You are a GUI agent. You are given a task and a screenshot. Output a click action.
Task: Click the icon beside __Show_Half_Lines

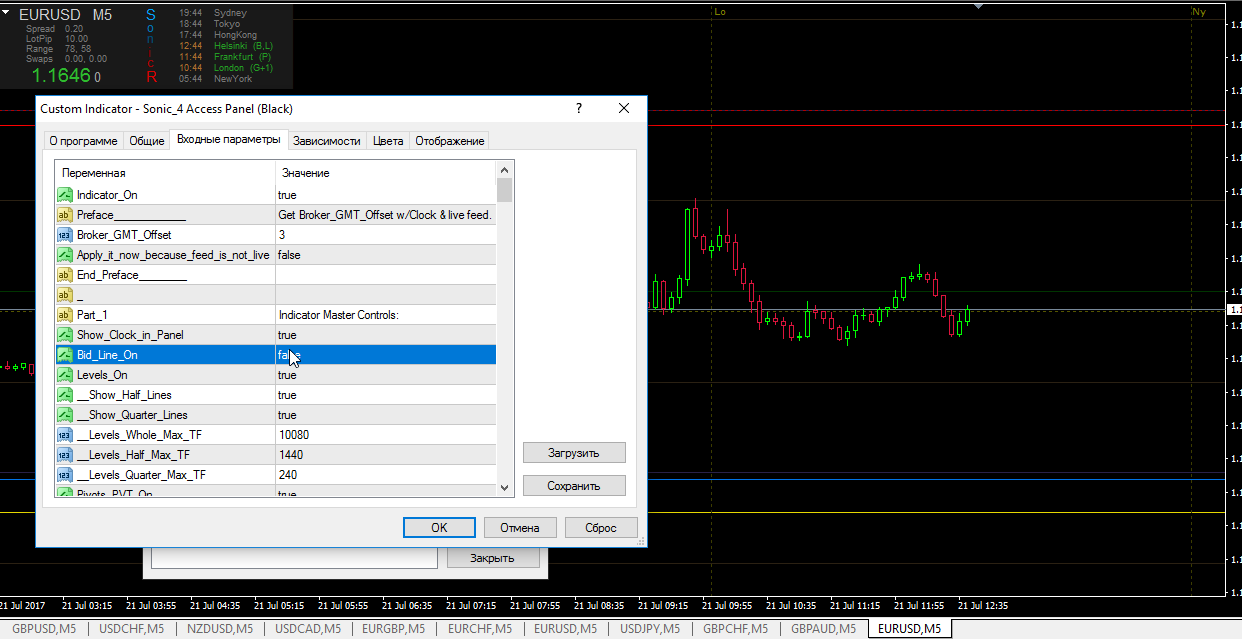click(x=65, y=395)
